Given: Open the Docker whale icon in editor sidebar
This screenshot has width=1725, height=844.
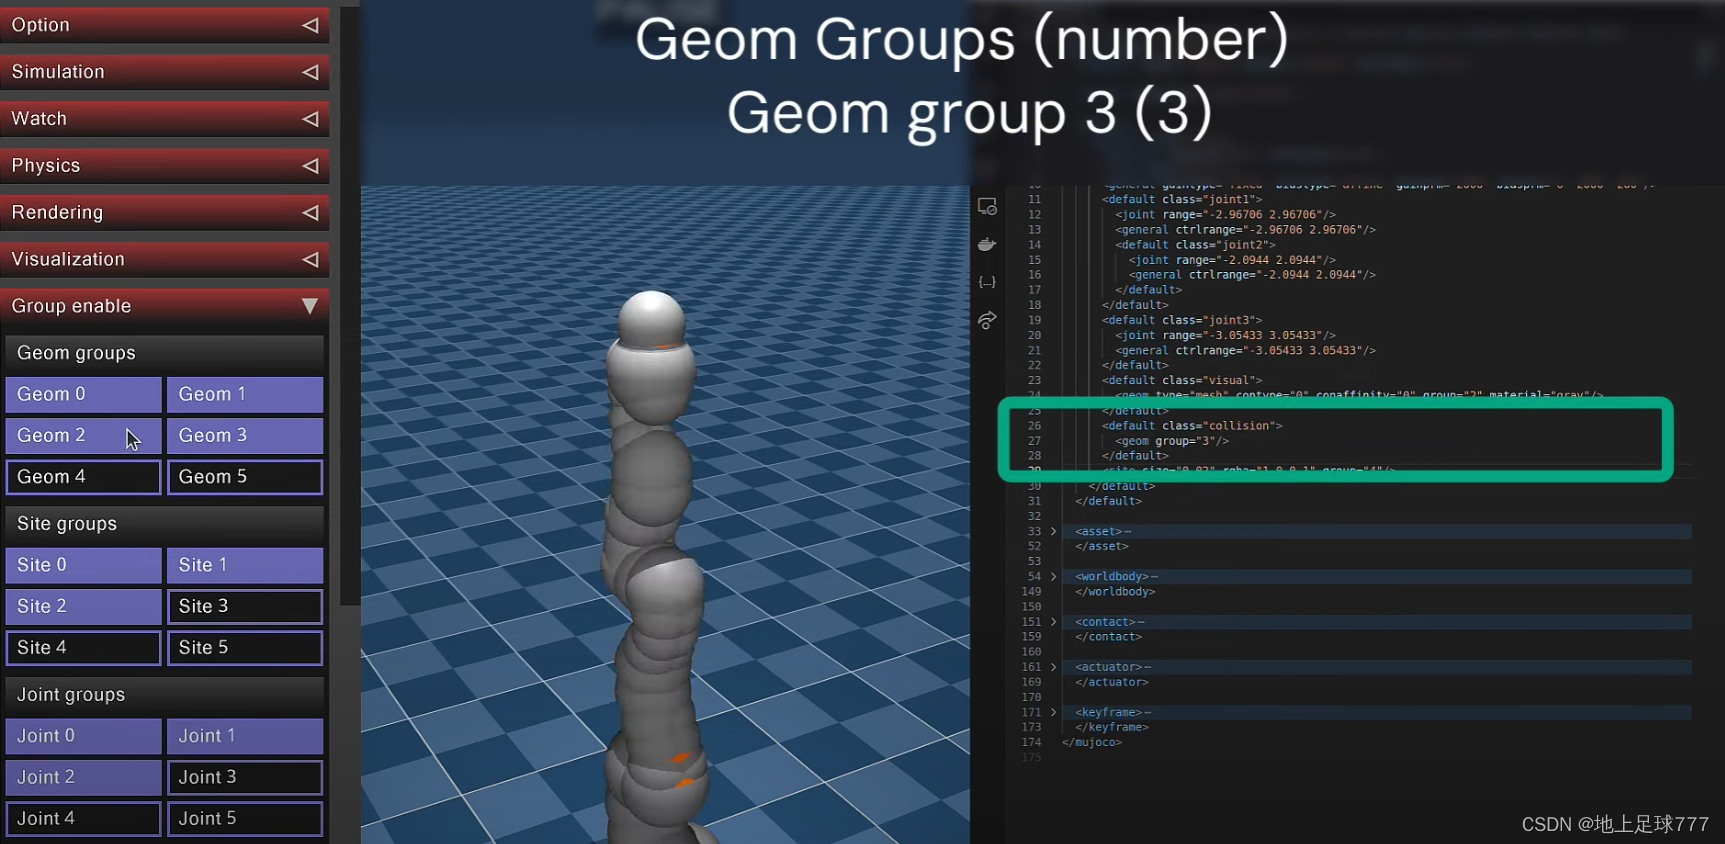Looking at the screenshot, I should 987,244.
